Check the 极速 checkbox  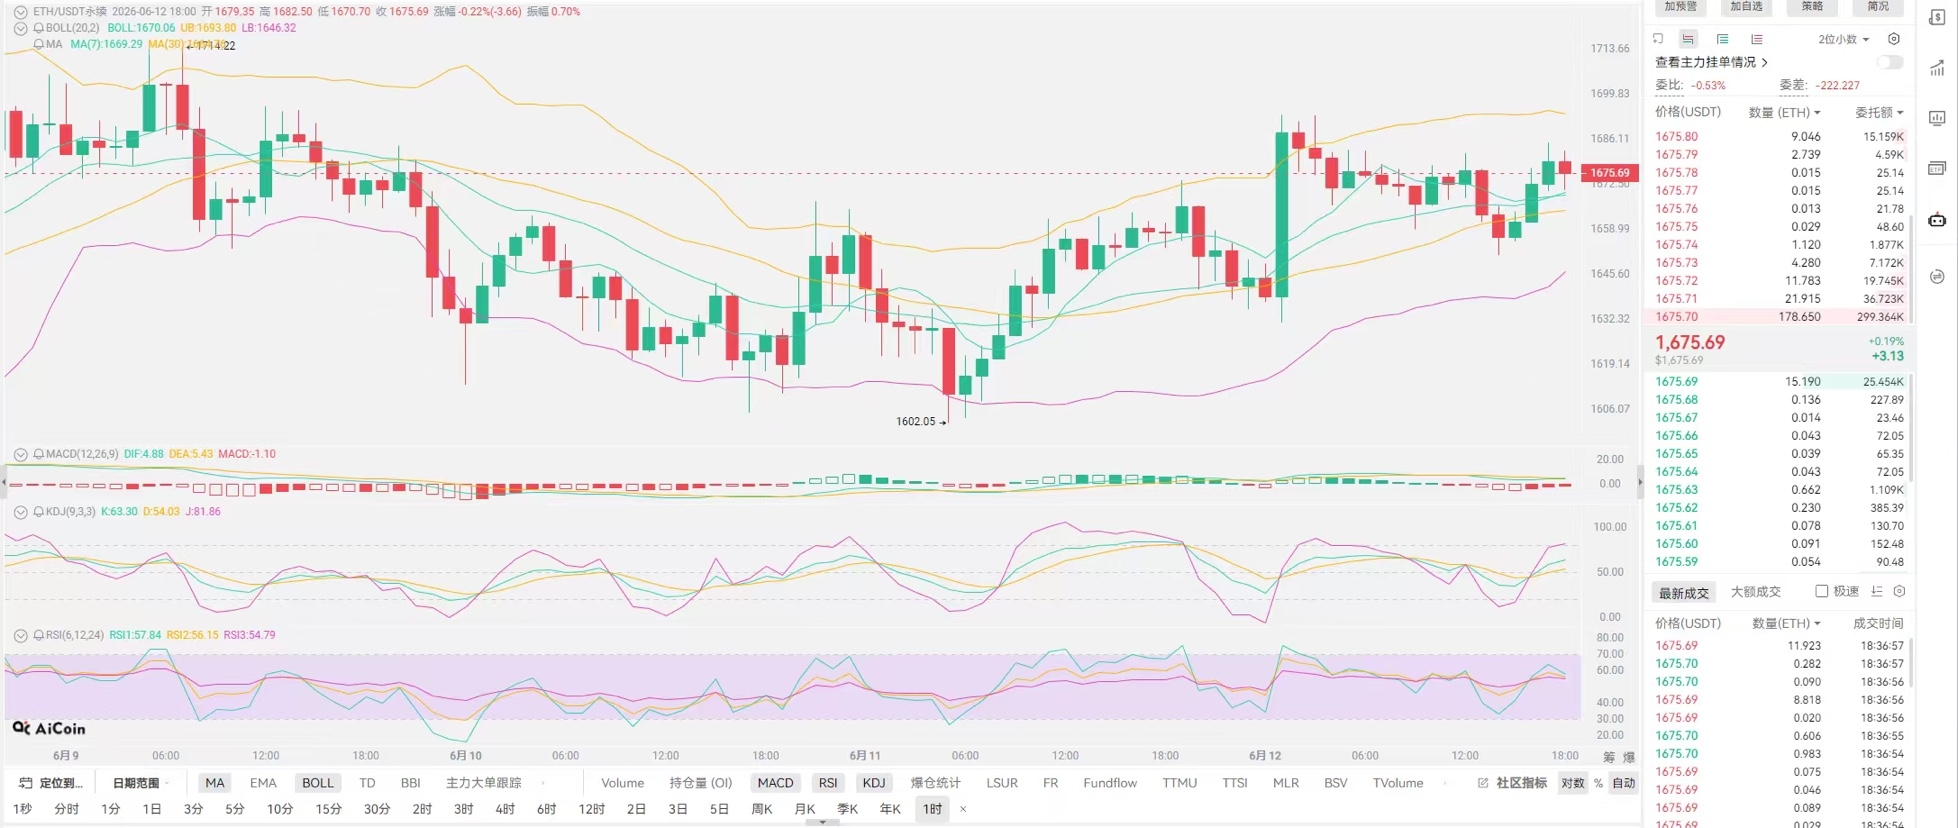[1822, 592]
